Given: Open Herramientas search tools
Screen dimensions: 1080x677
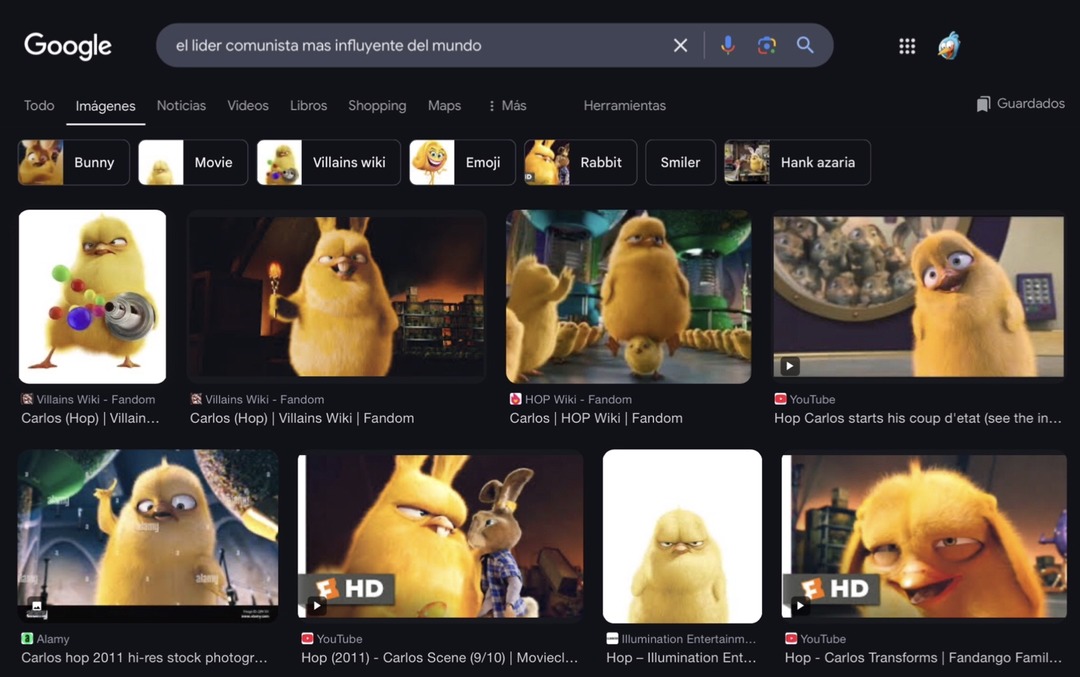Looking at the screenshot, I should click(x=624, y=106).
